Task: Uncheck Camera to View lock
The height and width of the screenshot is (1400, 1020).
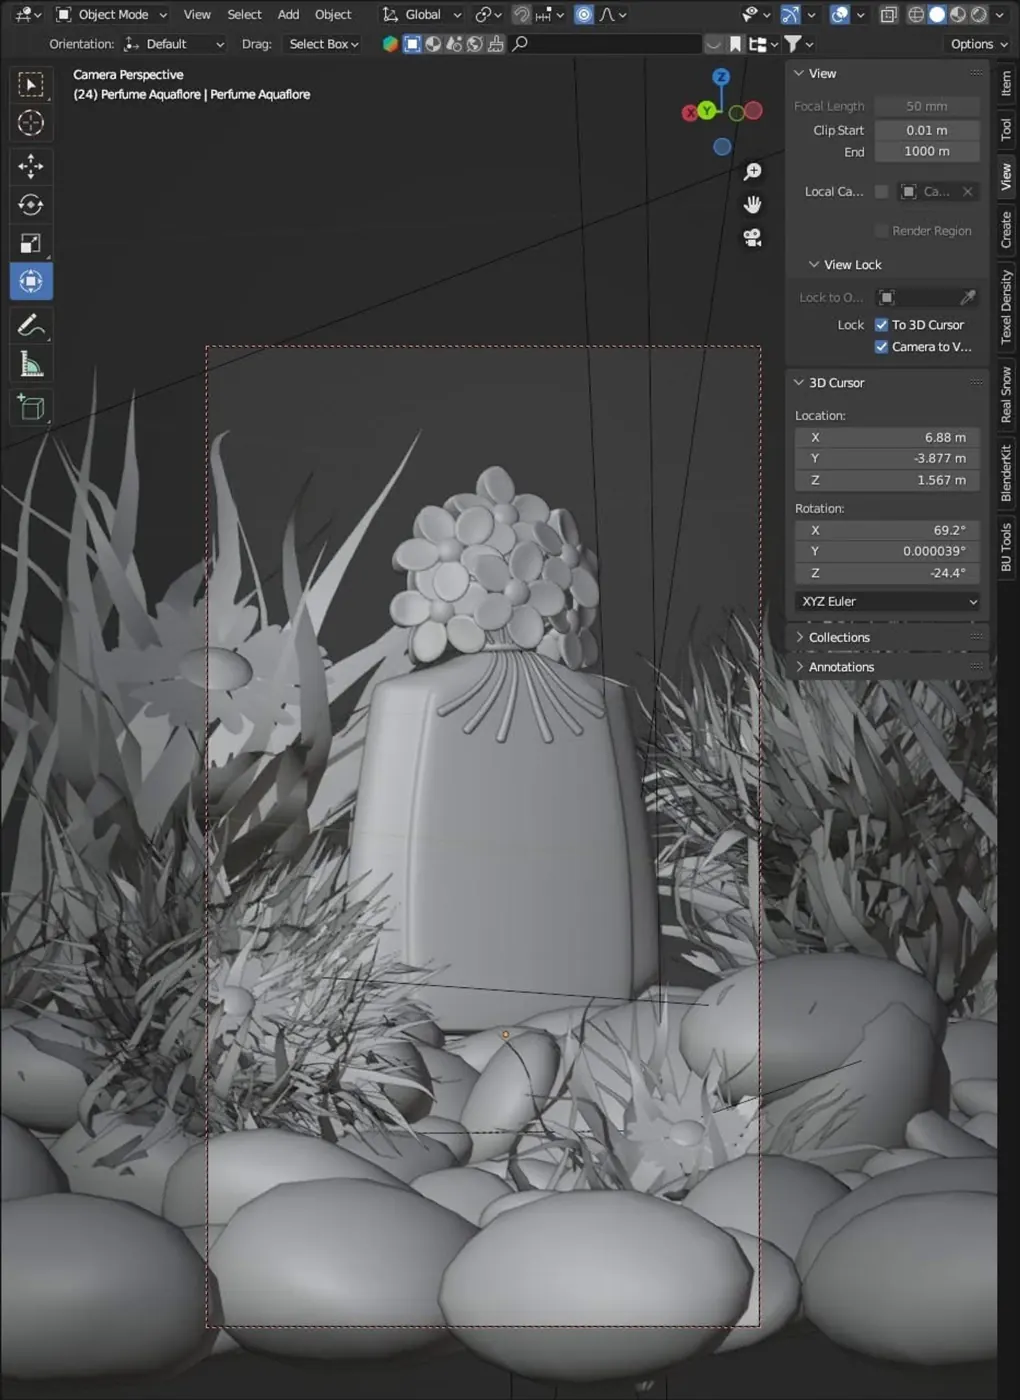Action: click(881, 347)
